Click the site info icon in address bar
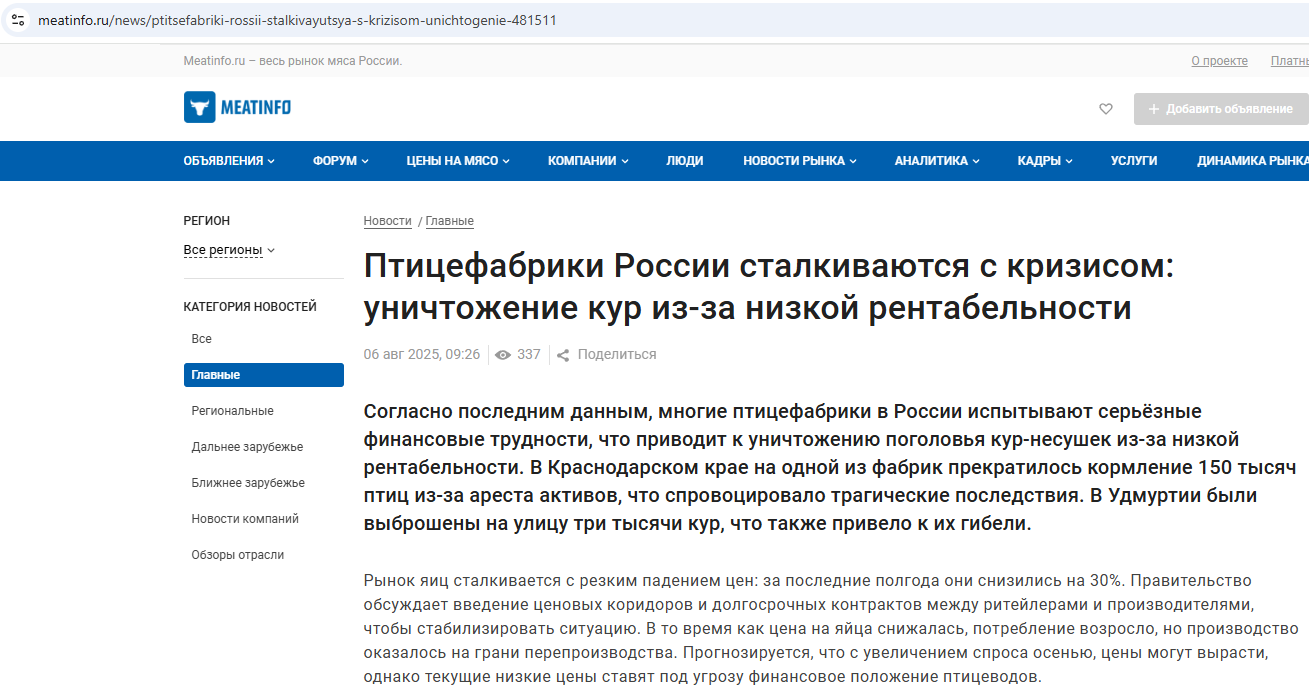The height and width of the screenshot is (688, 1309). [x=18, y=20]
